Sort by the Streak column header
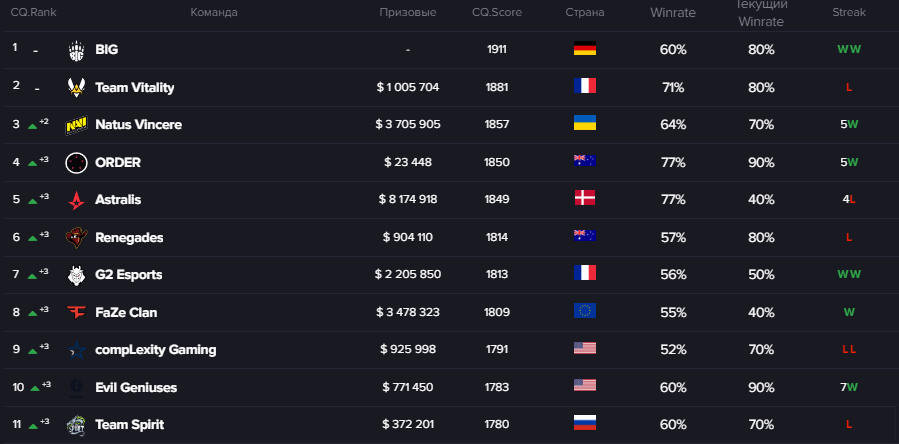The width and height of the screenshot is (899, 444). [849, 13]
